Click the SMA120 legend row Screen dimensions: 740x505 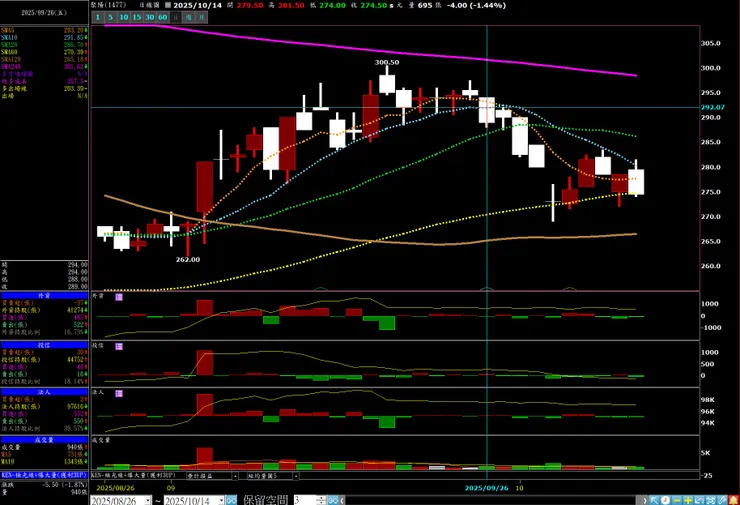[44, 59]
